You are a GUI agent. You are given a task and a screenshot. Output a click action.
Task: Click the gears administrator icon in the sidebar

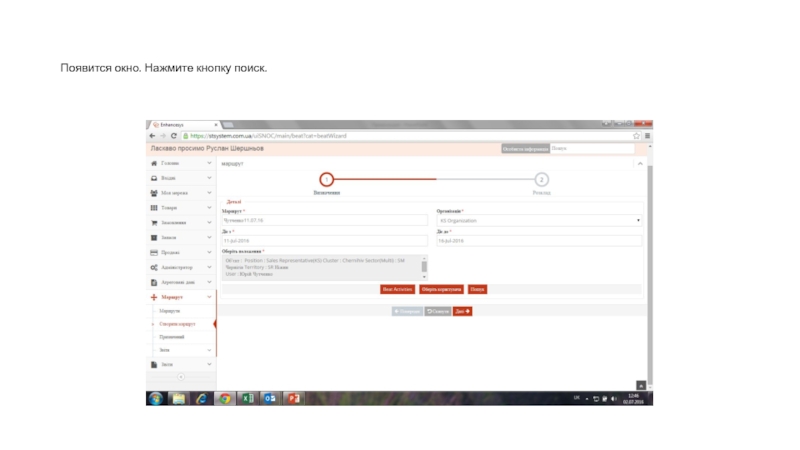point(154,267)
